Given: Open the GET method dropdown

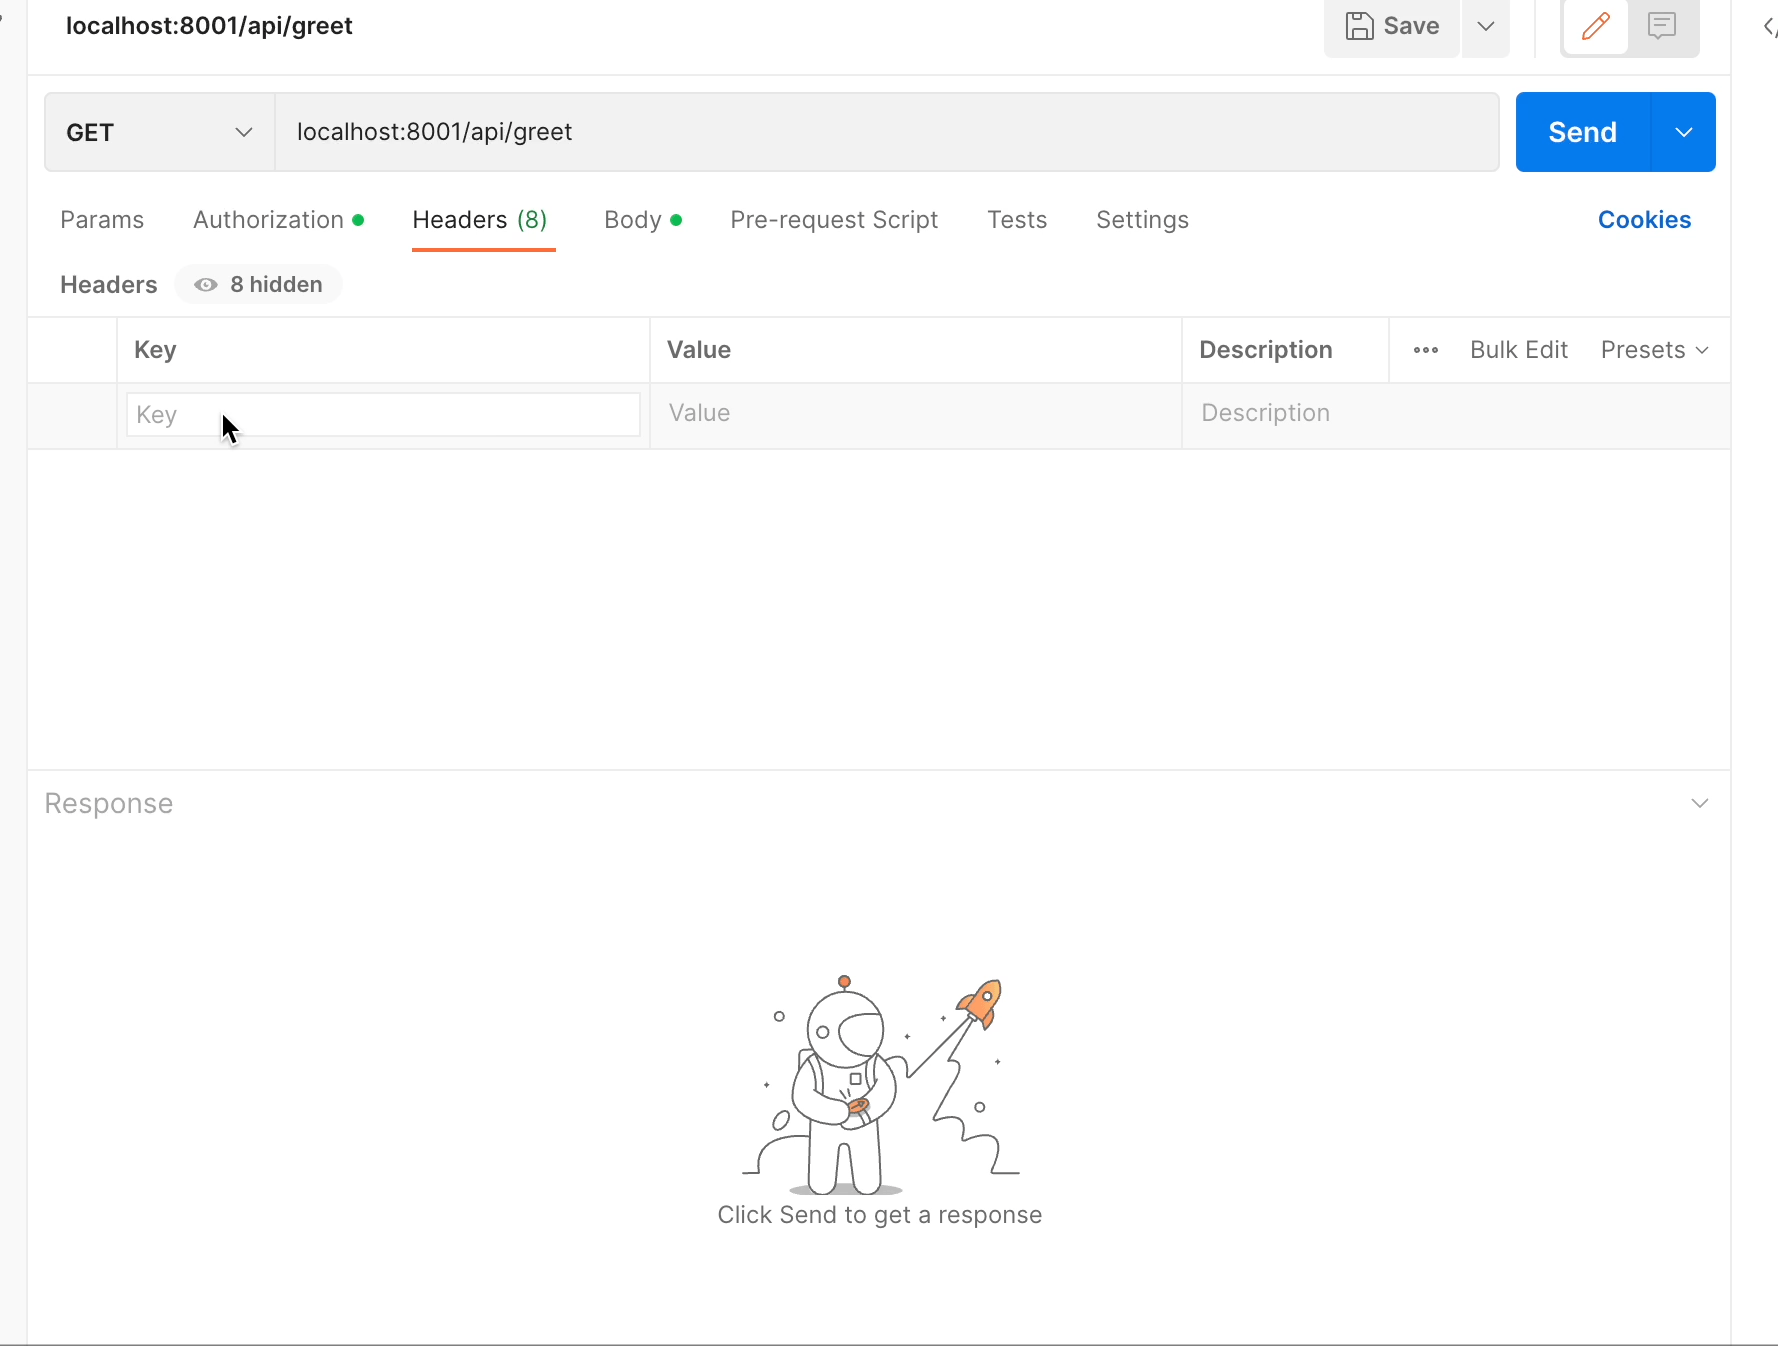Looking at the screenshot, I should [x=157, y=131].
